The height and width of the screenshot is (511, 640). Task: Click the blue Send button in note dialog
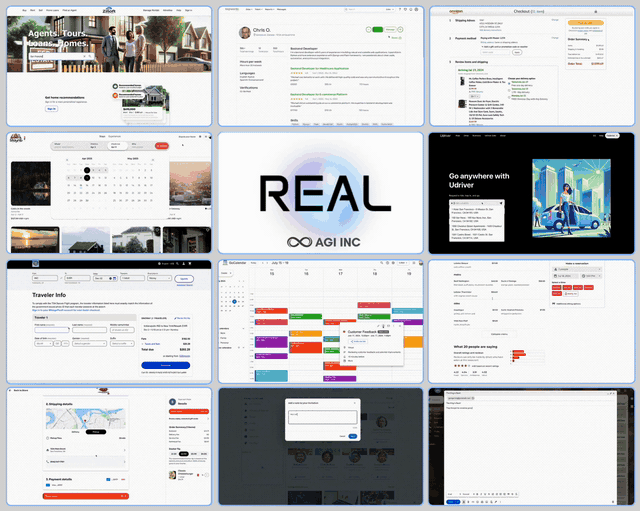(353, 436)
